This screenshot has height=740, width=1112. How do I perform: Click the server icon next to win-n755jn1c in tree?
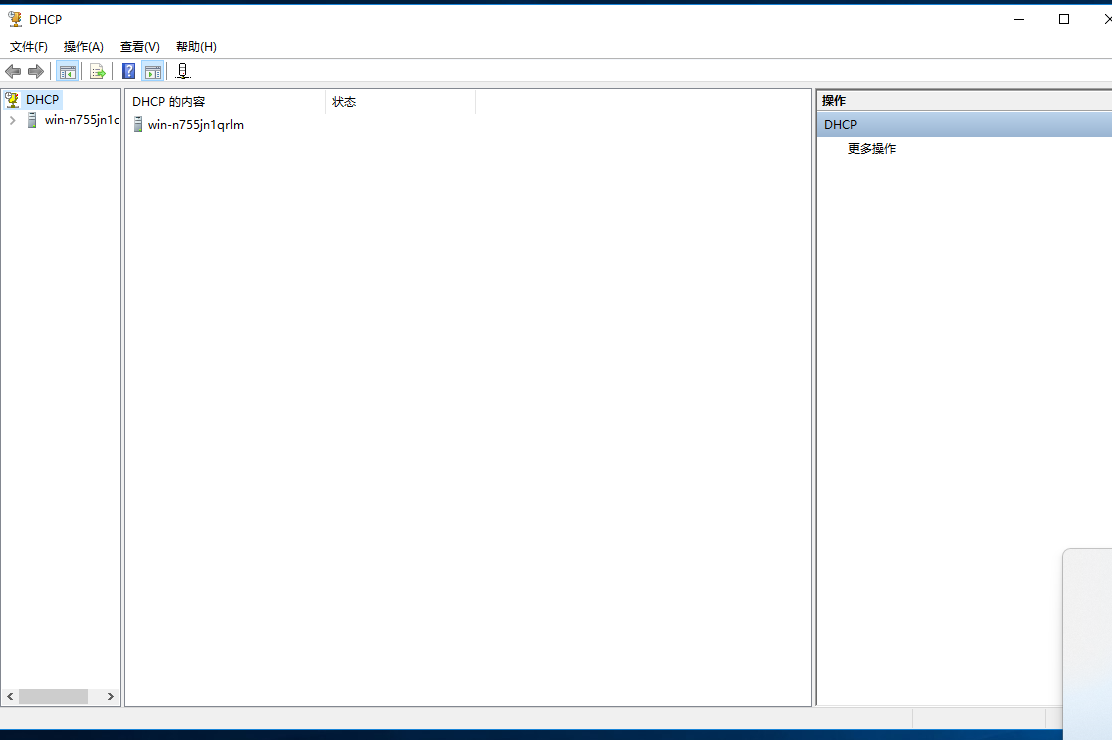pyautogui.click(x=32, y=121)
